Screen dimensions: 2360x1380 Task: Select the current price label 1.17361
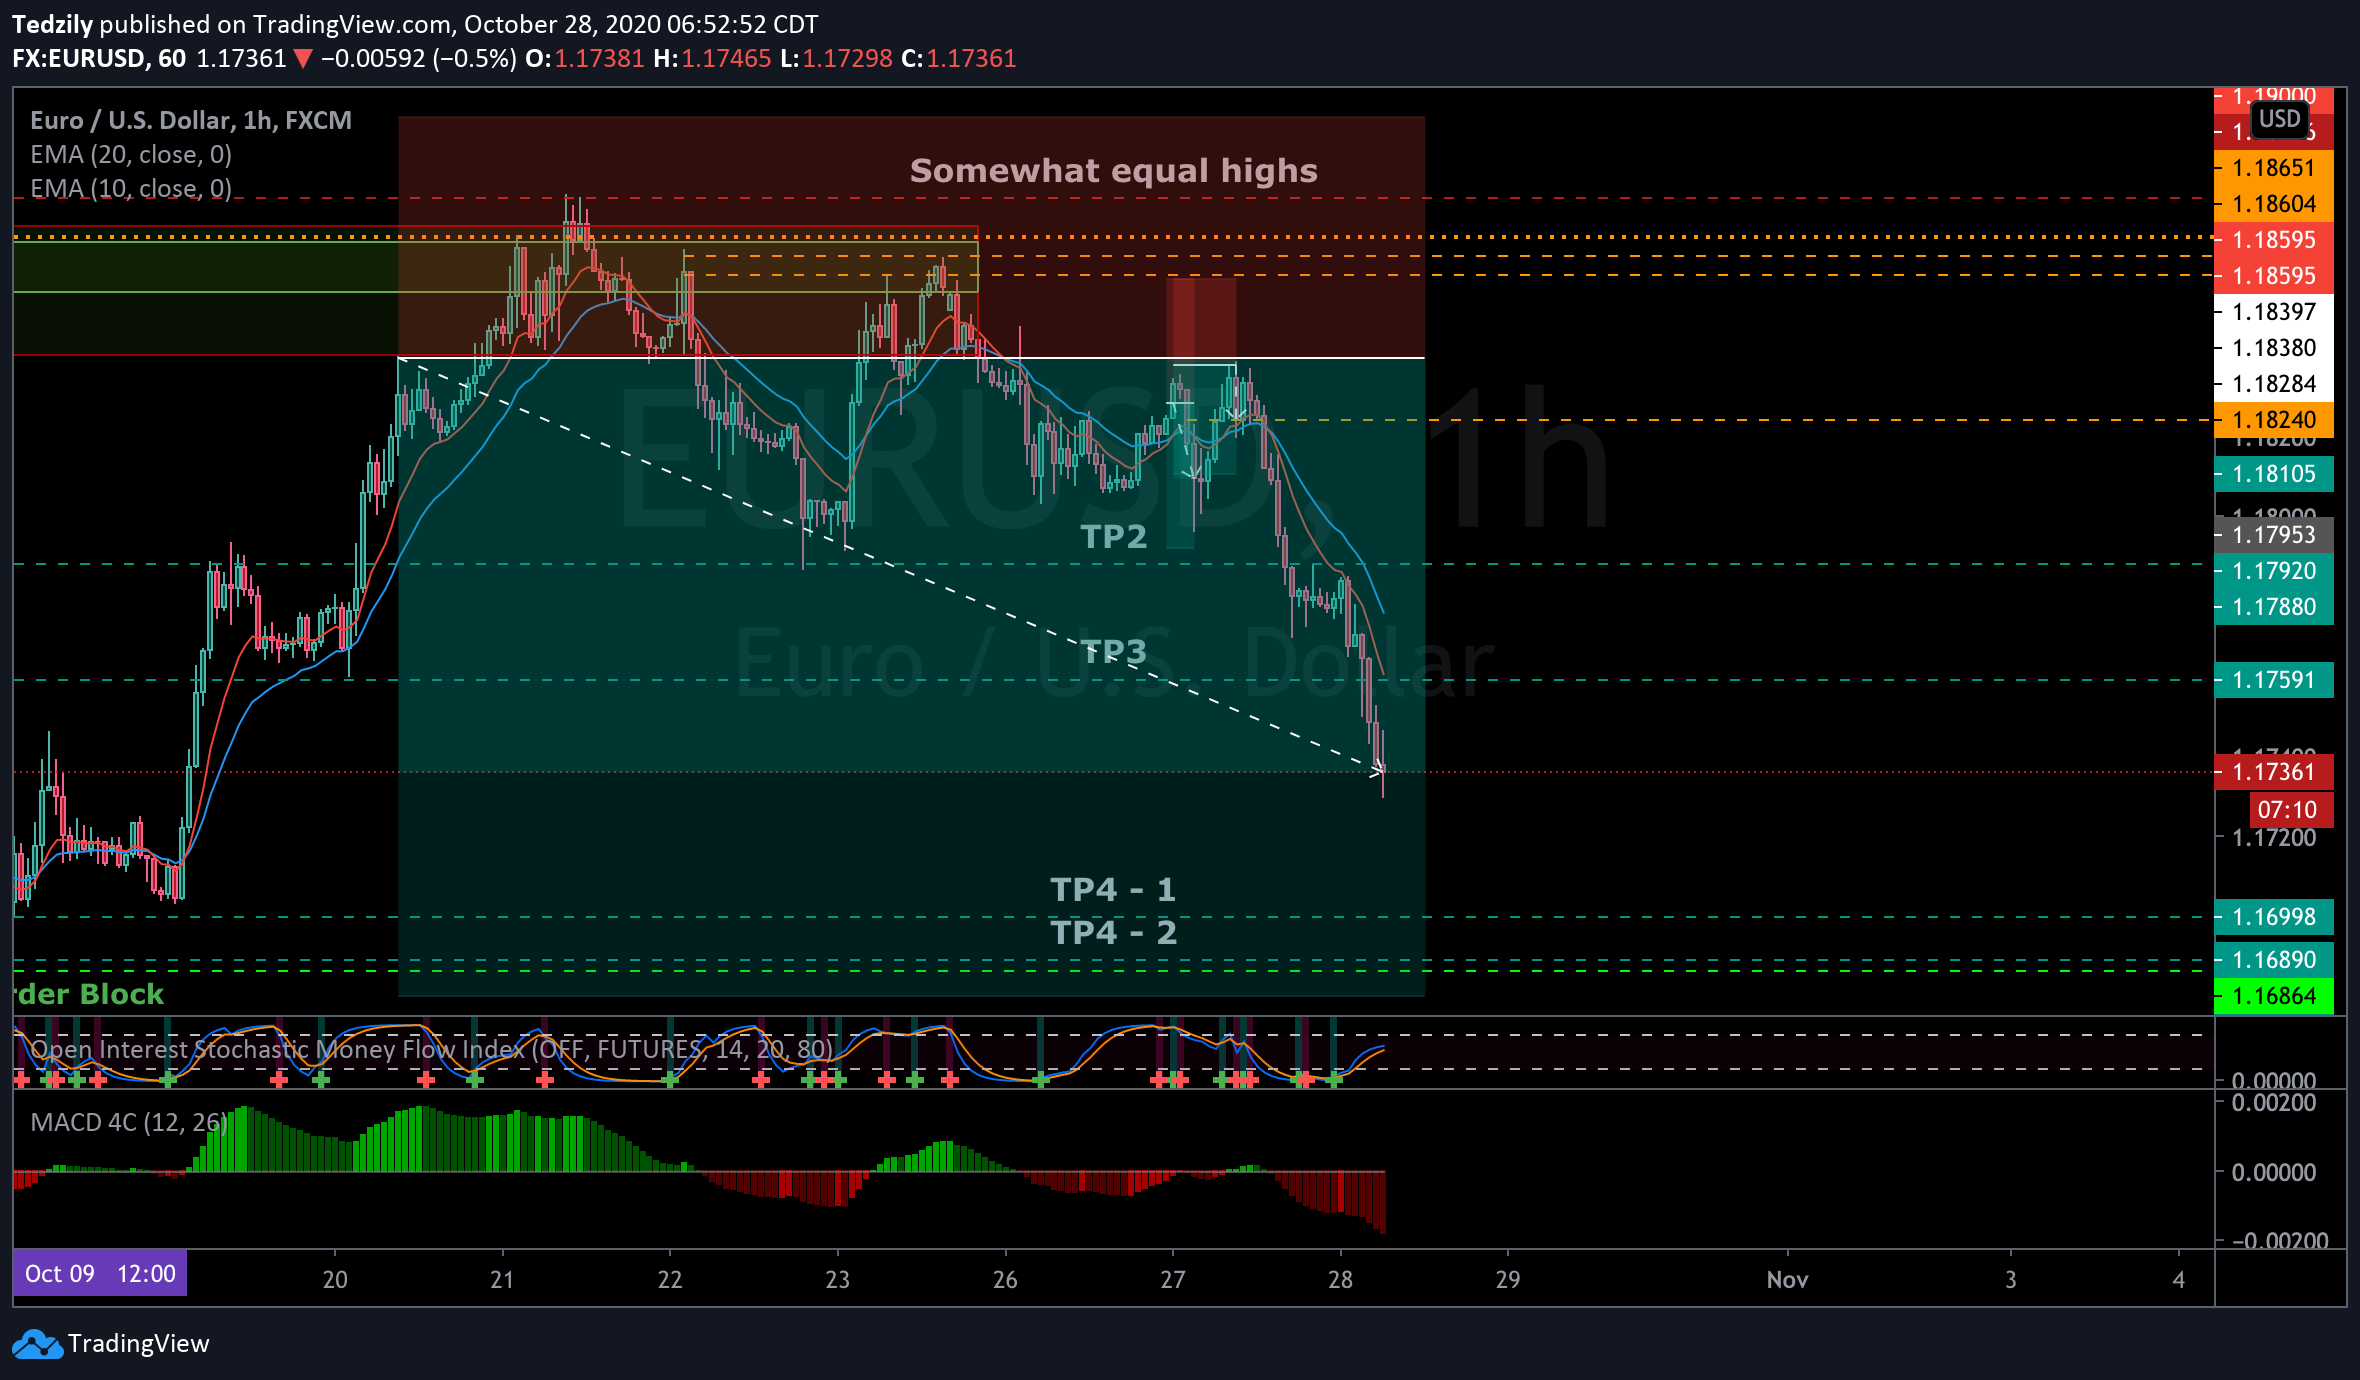pyautogui.click(x=2274, y=772)
